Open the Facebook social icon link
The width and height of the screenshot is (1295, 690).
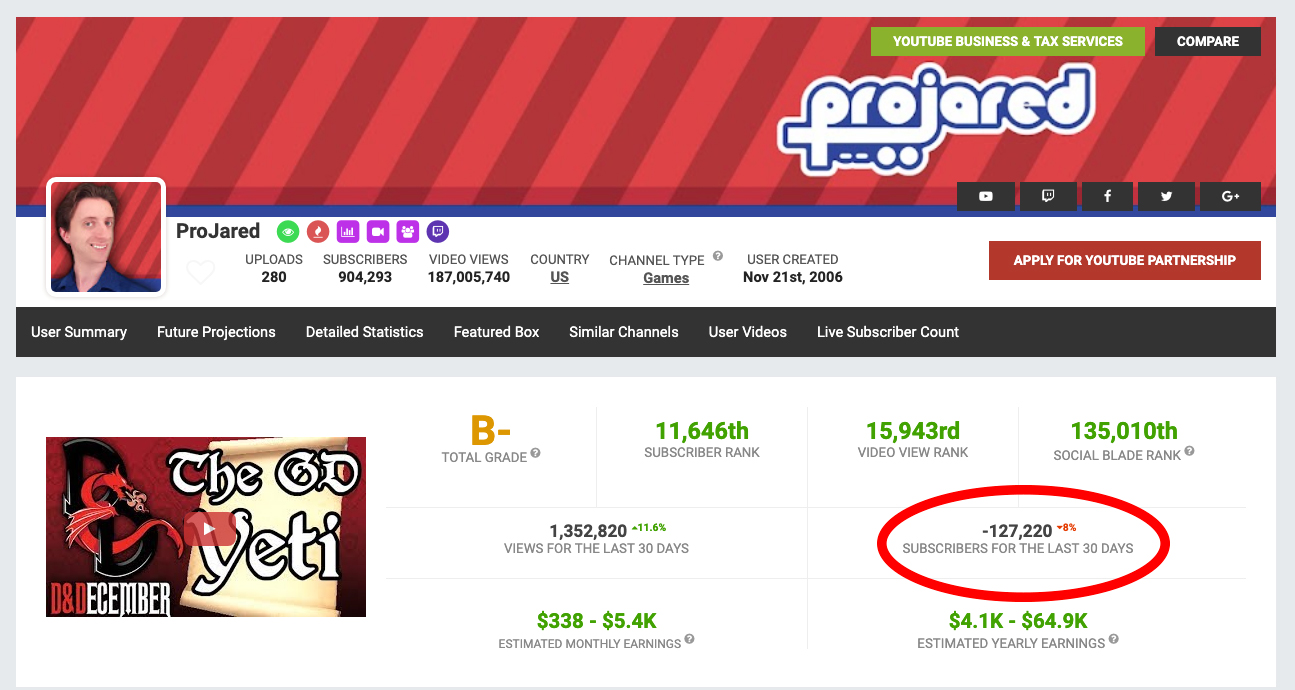tap(1108, 197)
